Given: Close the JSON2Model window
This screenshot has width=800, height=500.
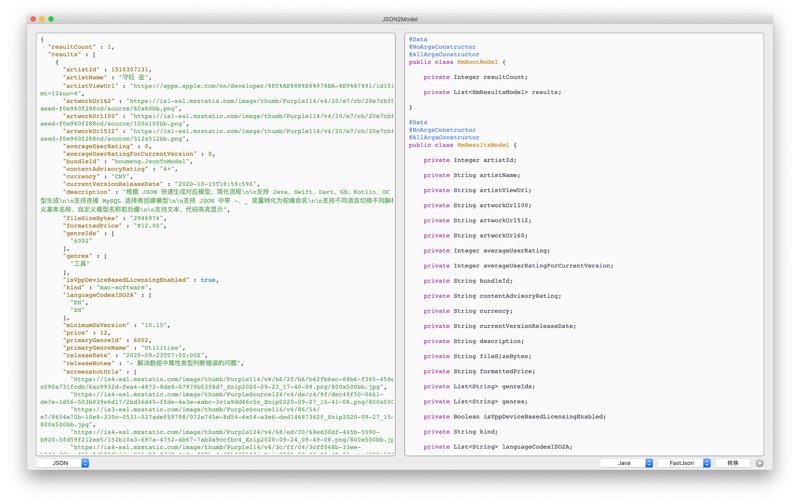Looking at the screenshot, I should [x=33, y=19].
